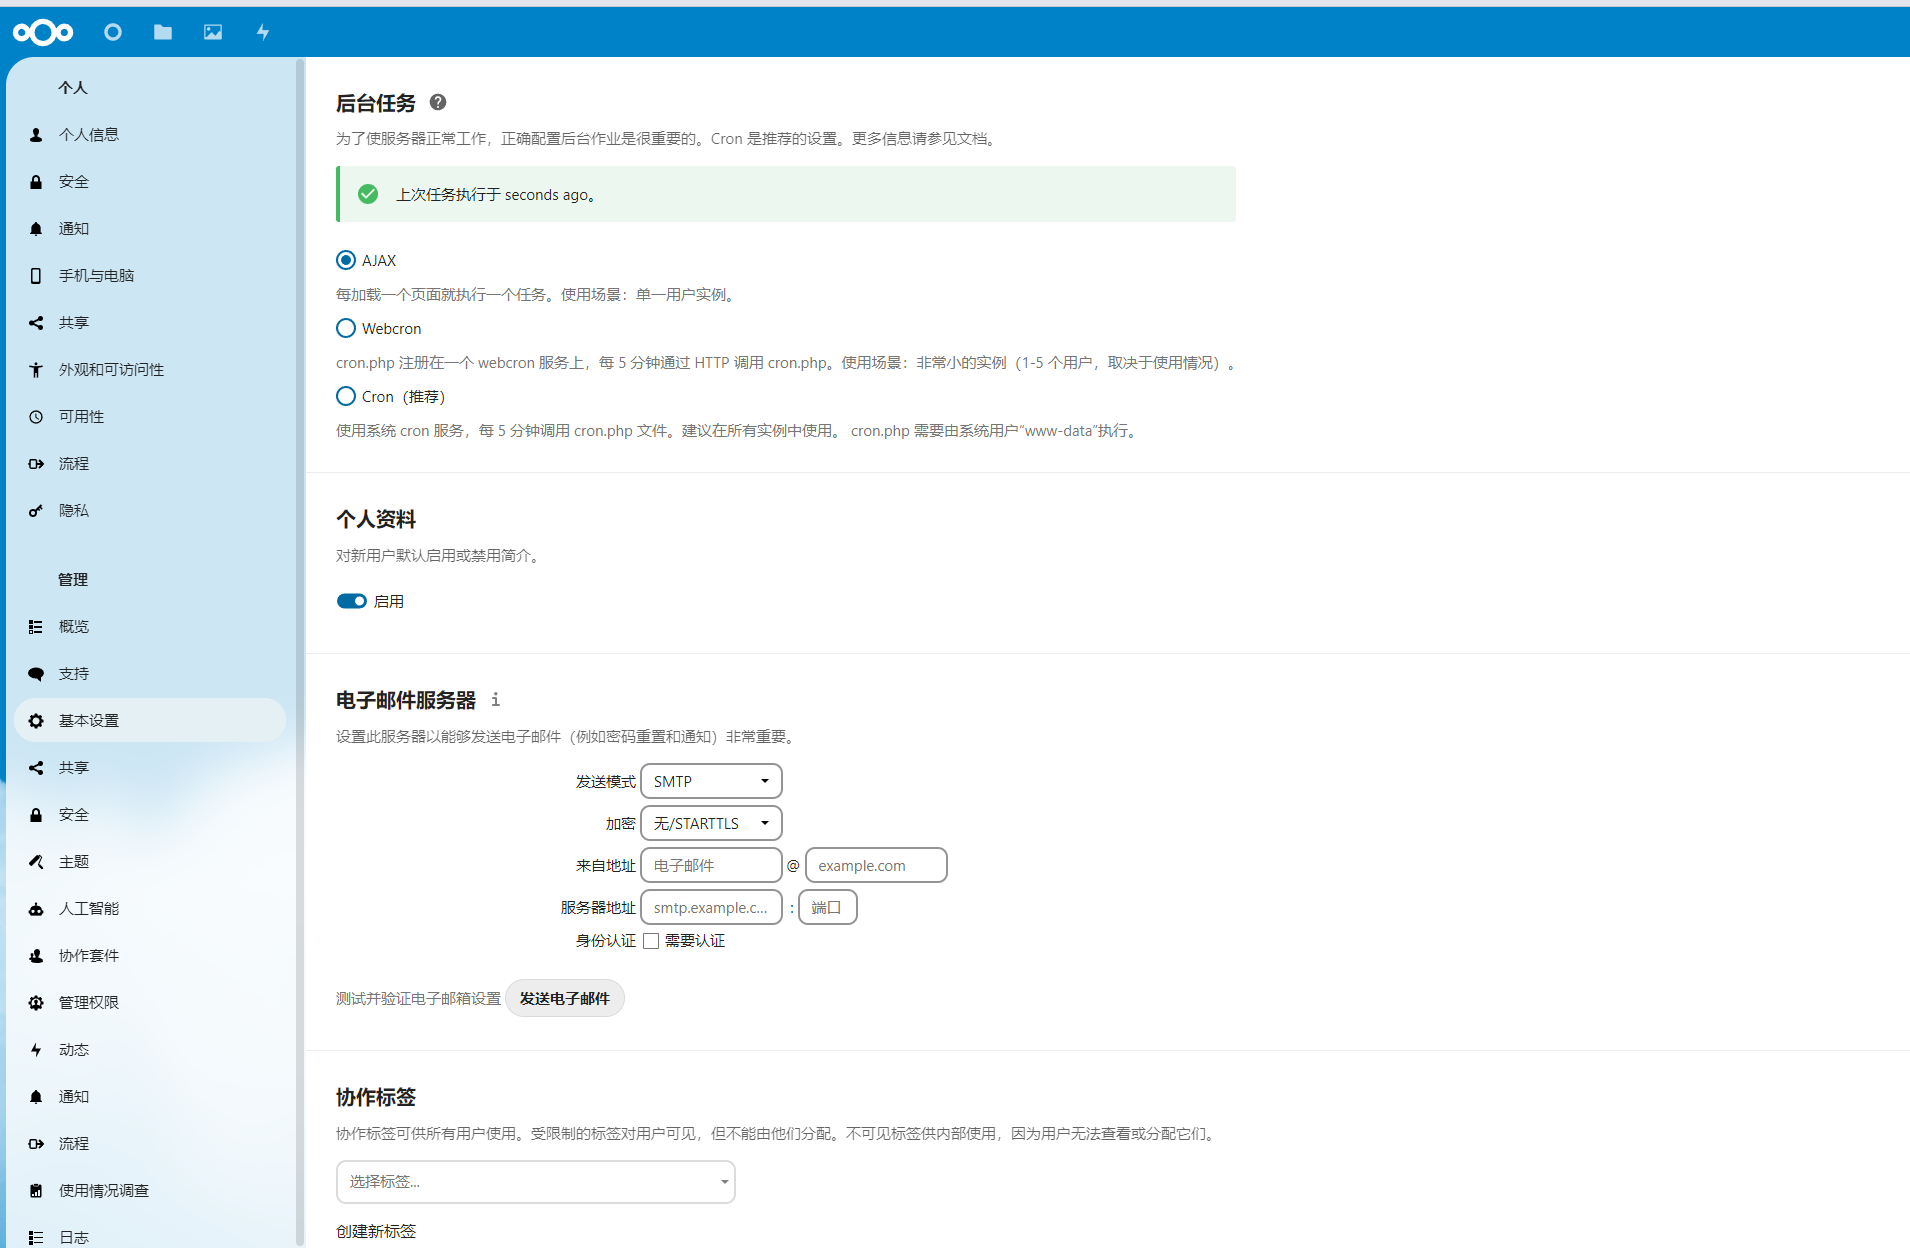Click the icon for 管理权限
The image size is (1910, 1248).
(36, 1003)
